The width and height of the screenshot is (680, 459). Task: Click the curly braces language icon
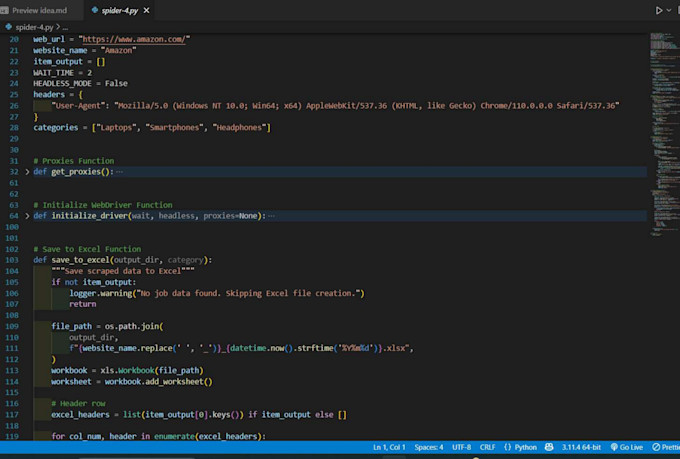(x=507, y=447)
